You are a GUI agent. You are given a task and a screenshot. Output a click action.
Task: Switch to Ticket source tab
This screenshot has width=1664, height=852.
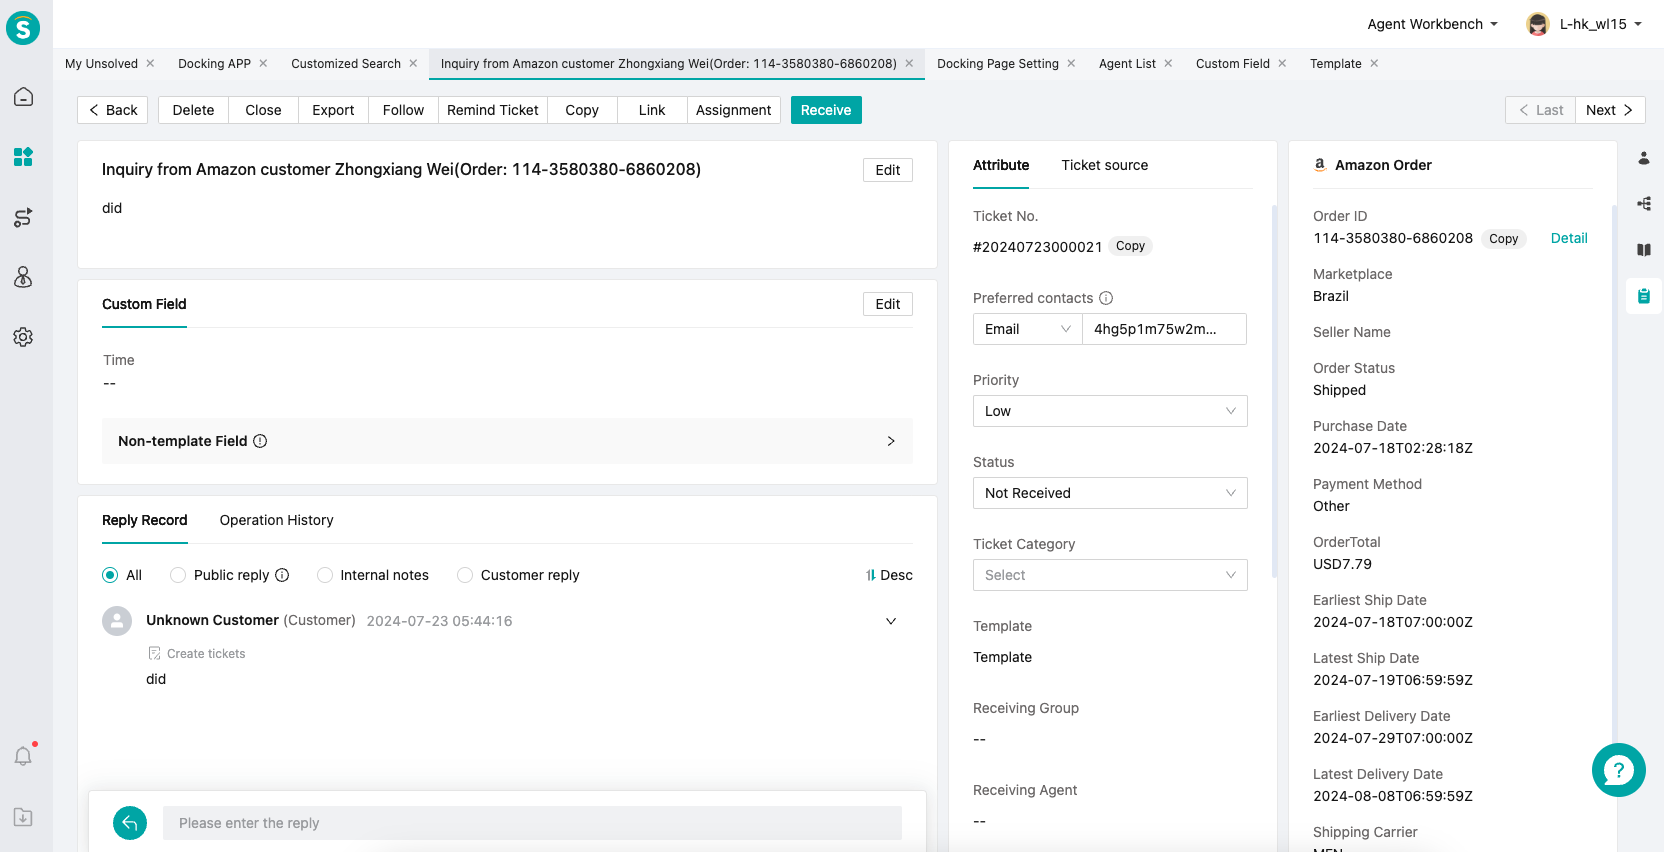1104,165
